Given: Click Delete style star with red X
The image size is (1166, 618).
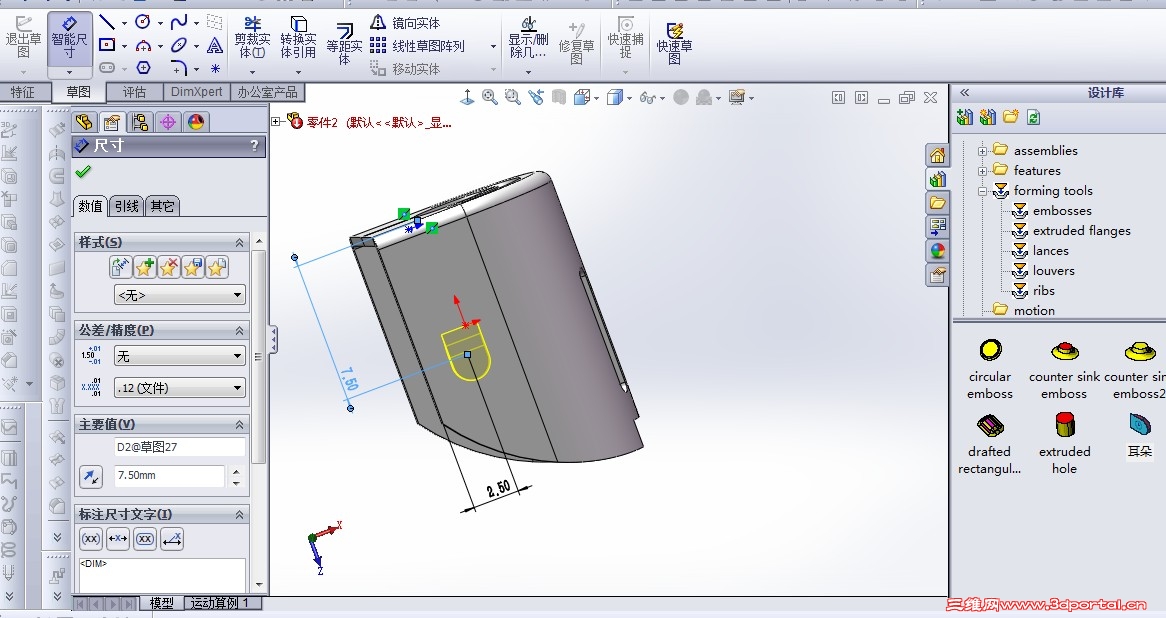Looking at the screenshot, I should [x=169, y=267].
